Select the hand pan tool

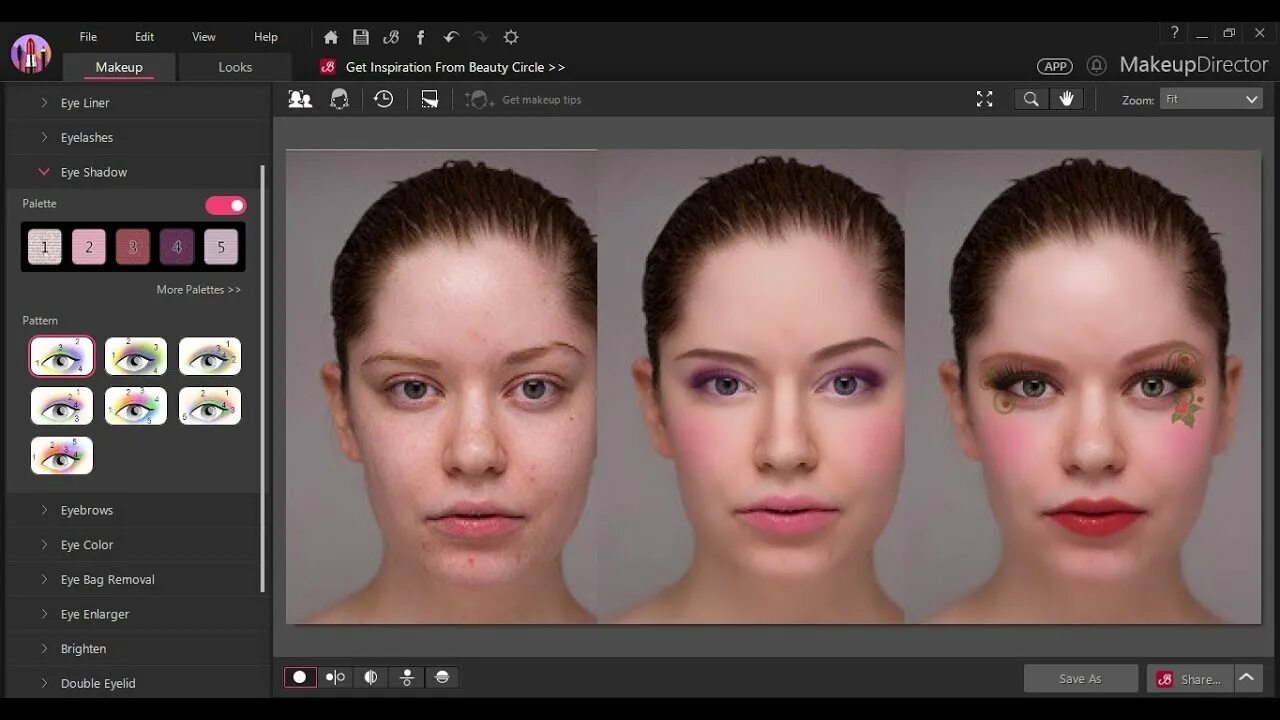[x=1066, y=99]
